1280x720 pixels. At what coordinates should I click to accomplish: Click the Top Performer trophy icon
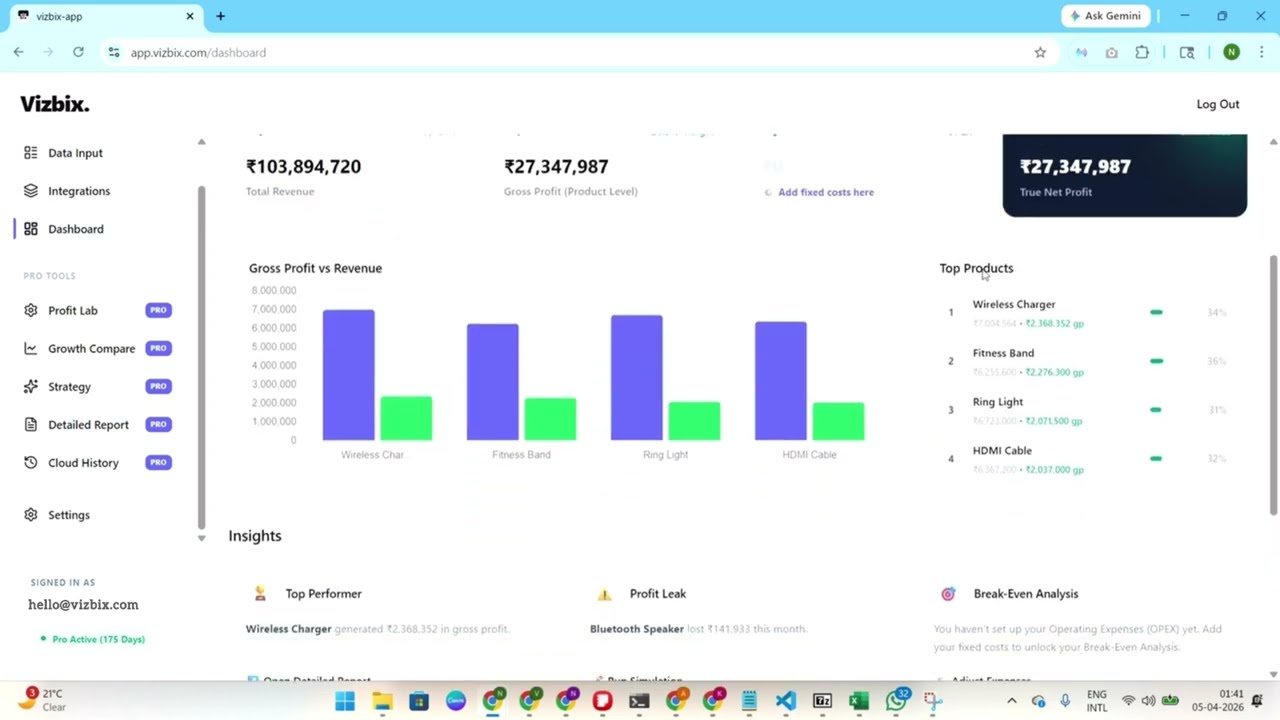pos(260,594)
